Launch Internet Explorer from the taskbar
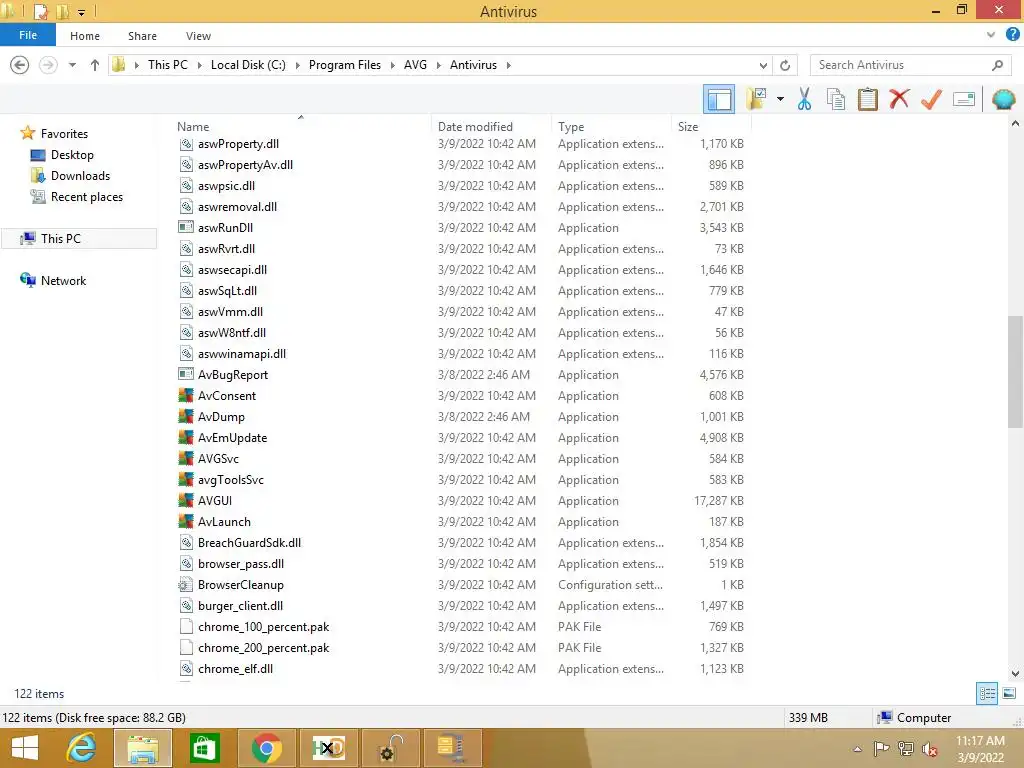The height and width of the screenshot is (768, 1024). 82,748
